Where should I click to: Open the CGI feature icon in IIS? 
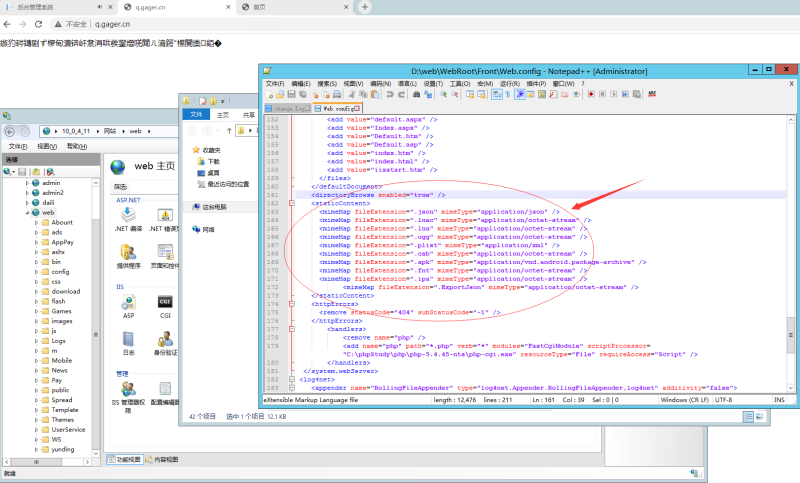[x=165, y=307]
